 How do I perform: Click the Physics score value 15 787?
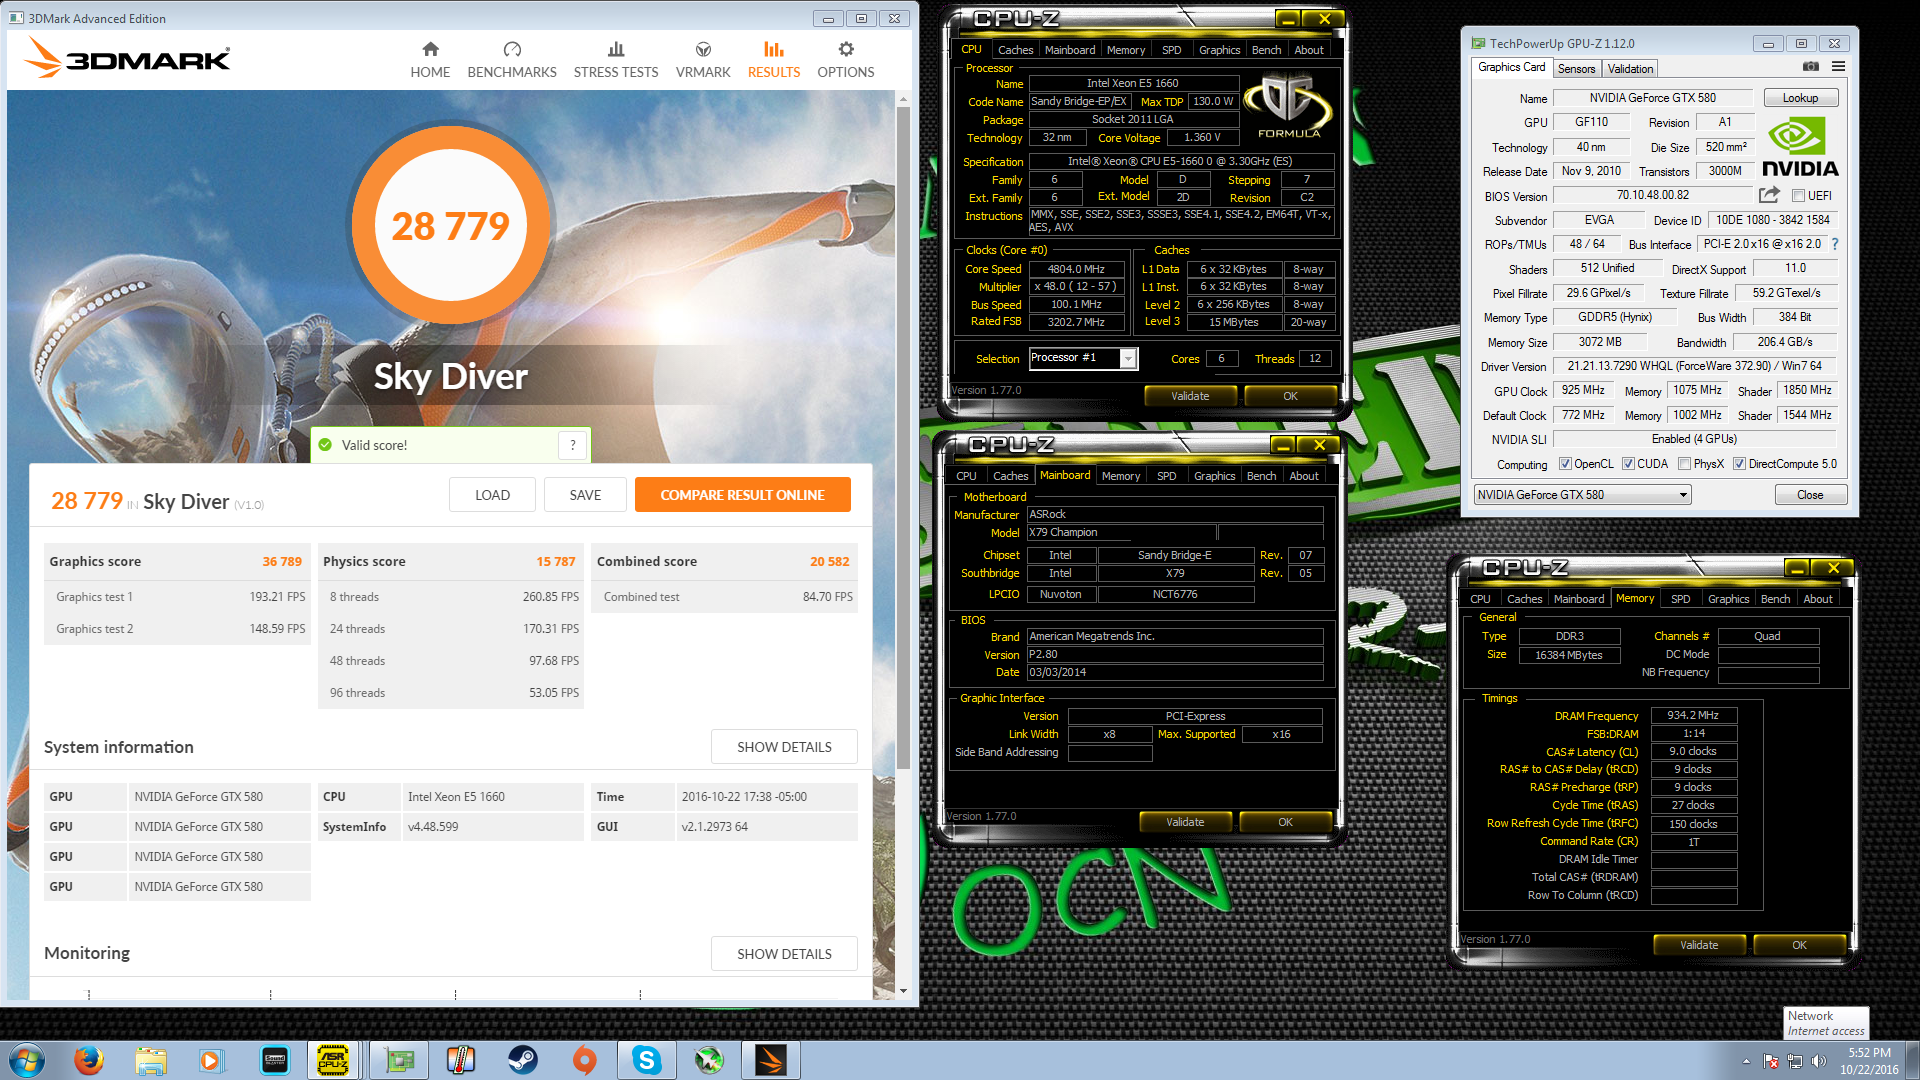[x=556, y=561]
